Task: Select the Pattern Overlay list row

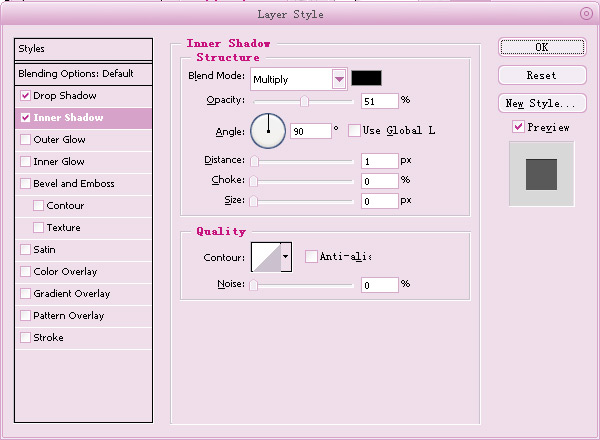Action: pyautogui.click(x=83, y=315)
